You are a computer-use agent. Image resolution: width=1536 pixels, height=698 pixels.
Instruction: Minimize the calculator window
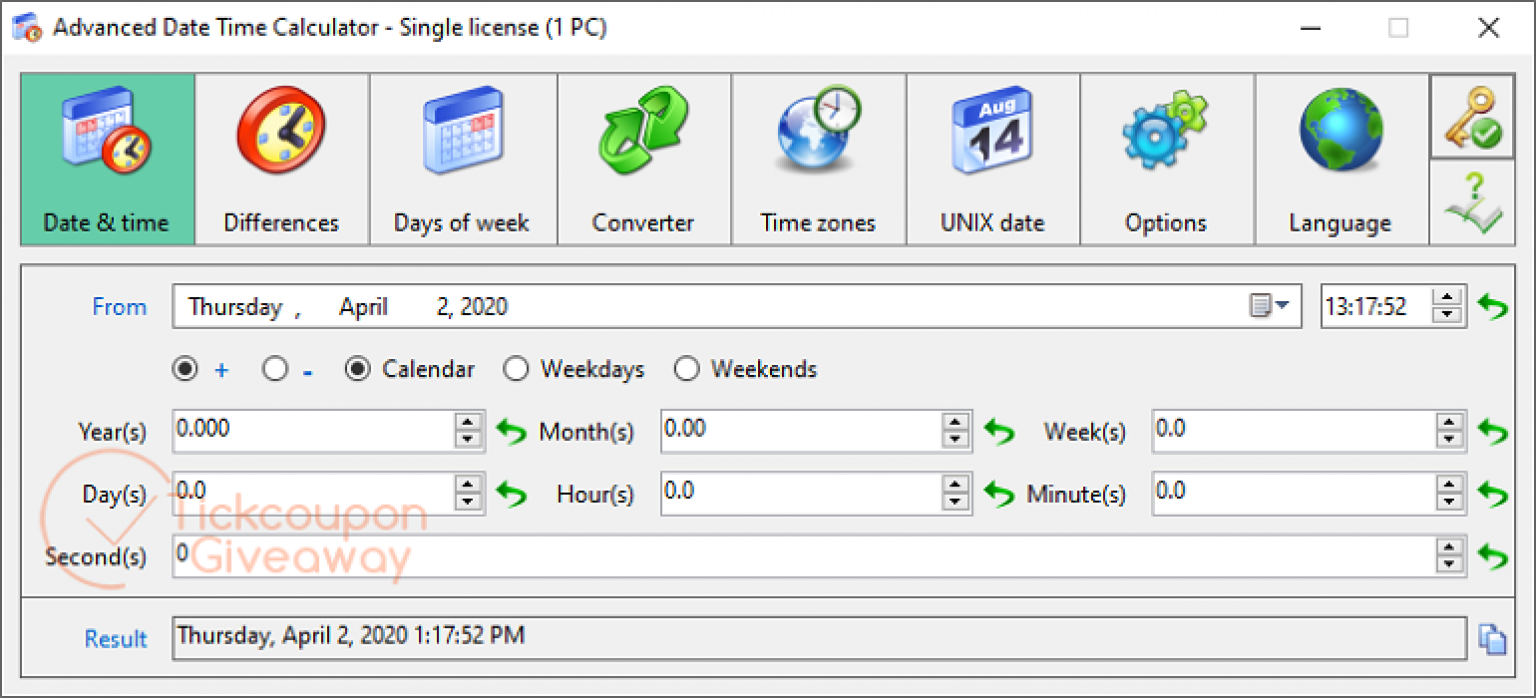pos(1309,28)
